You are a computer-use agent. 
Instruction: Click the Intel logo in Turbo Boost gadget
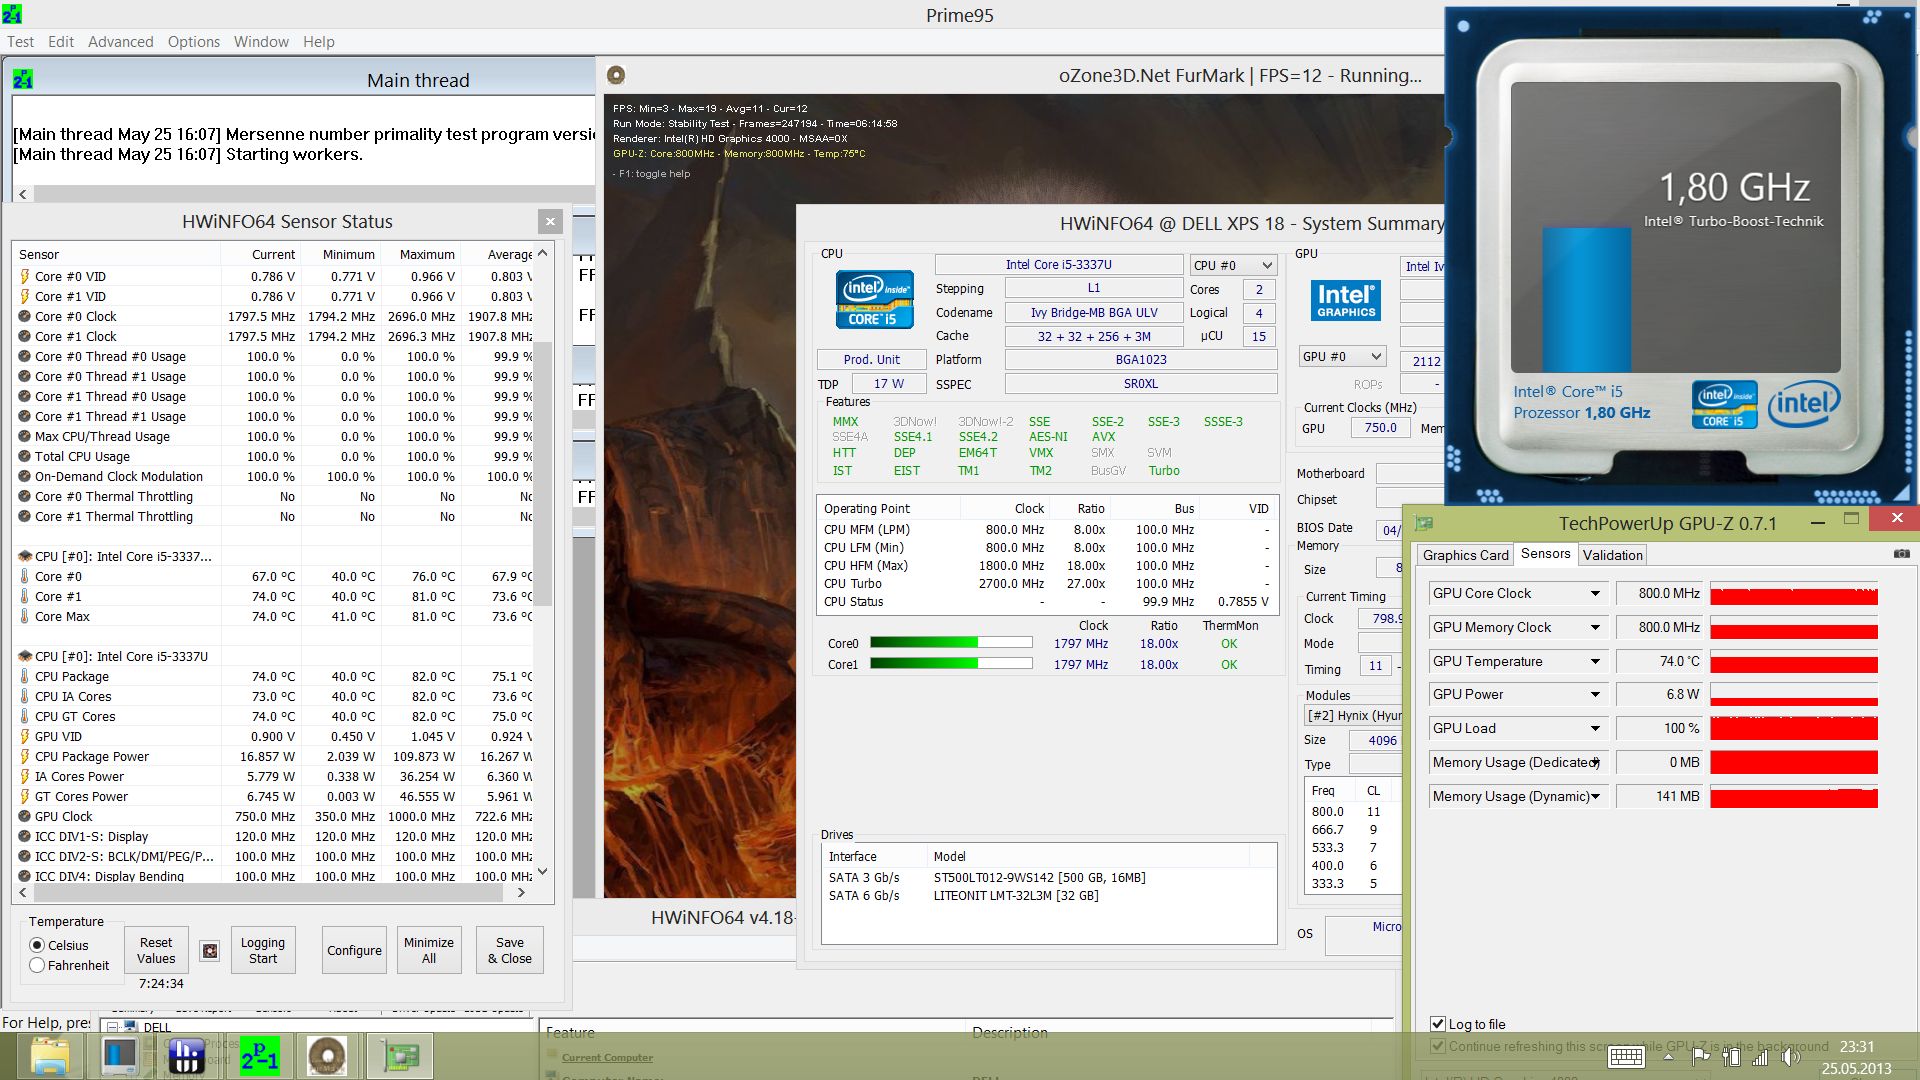coord(1803,403)
